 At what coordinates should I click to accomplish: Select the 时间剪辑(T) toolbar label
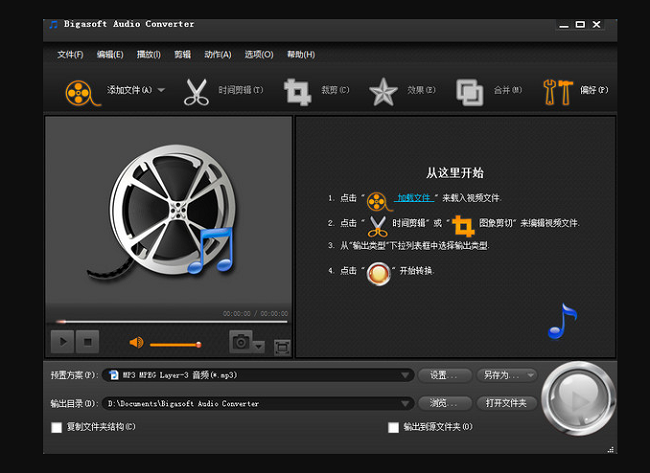point(241,90)
